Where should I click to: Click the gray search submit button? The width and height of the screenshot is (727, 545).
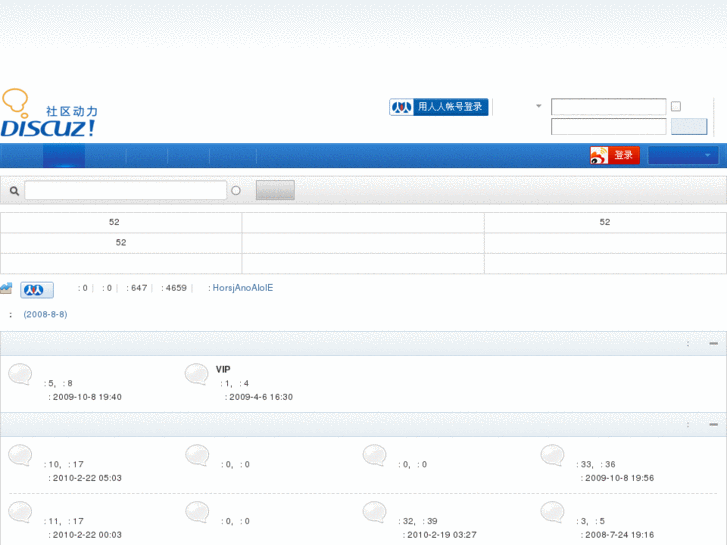(275, 191)
